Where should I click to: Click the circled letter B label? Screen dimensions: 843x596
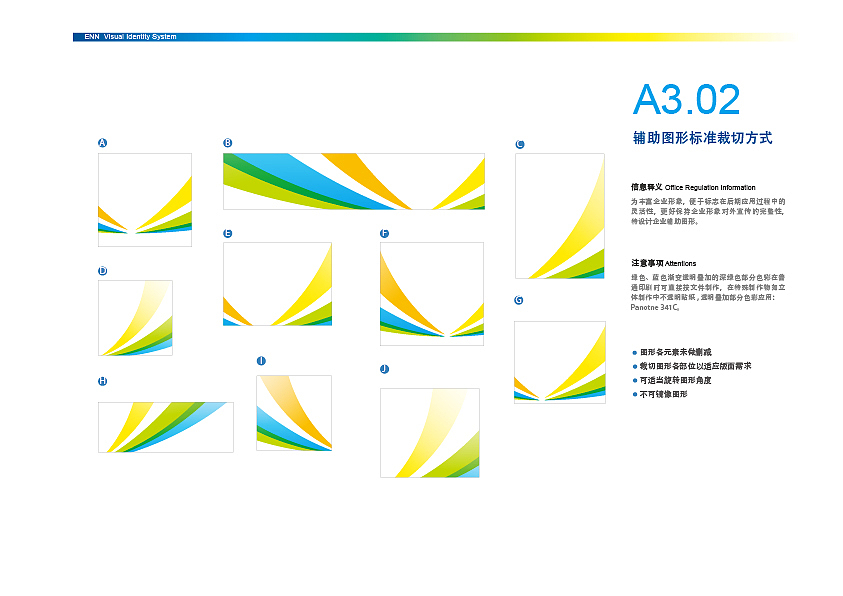pyautogui.click(x=227, y=142)
